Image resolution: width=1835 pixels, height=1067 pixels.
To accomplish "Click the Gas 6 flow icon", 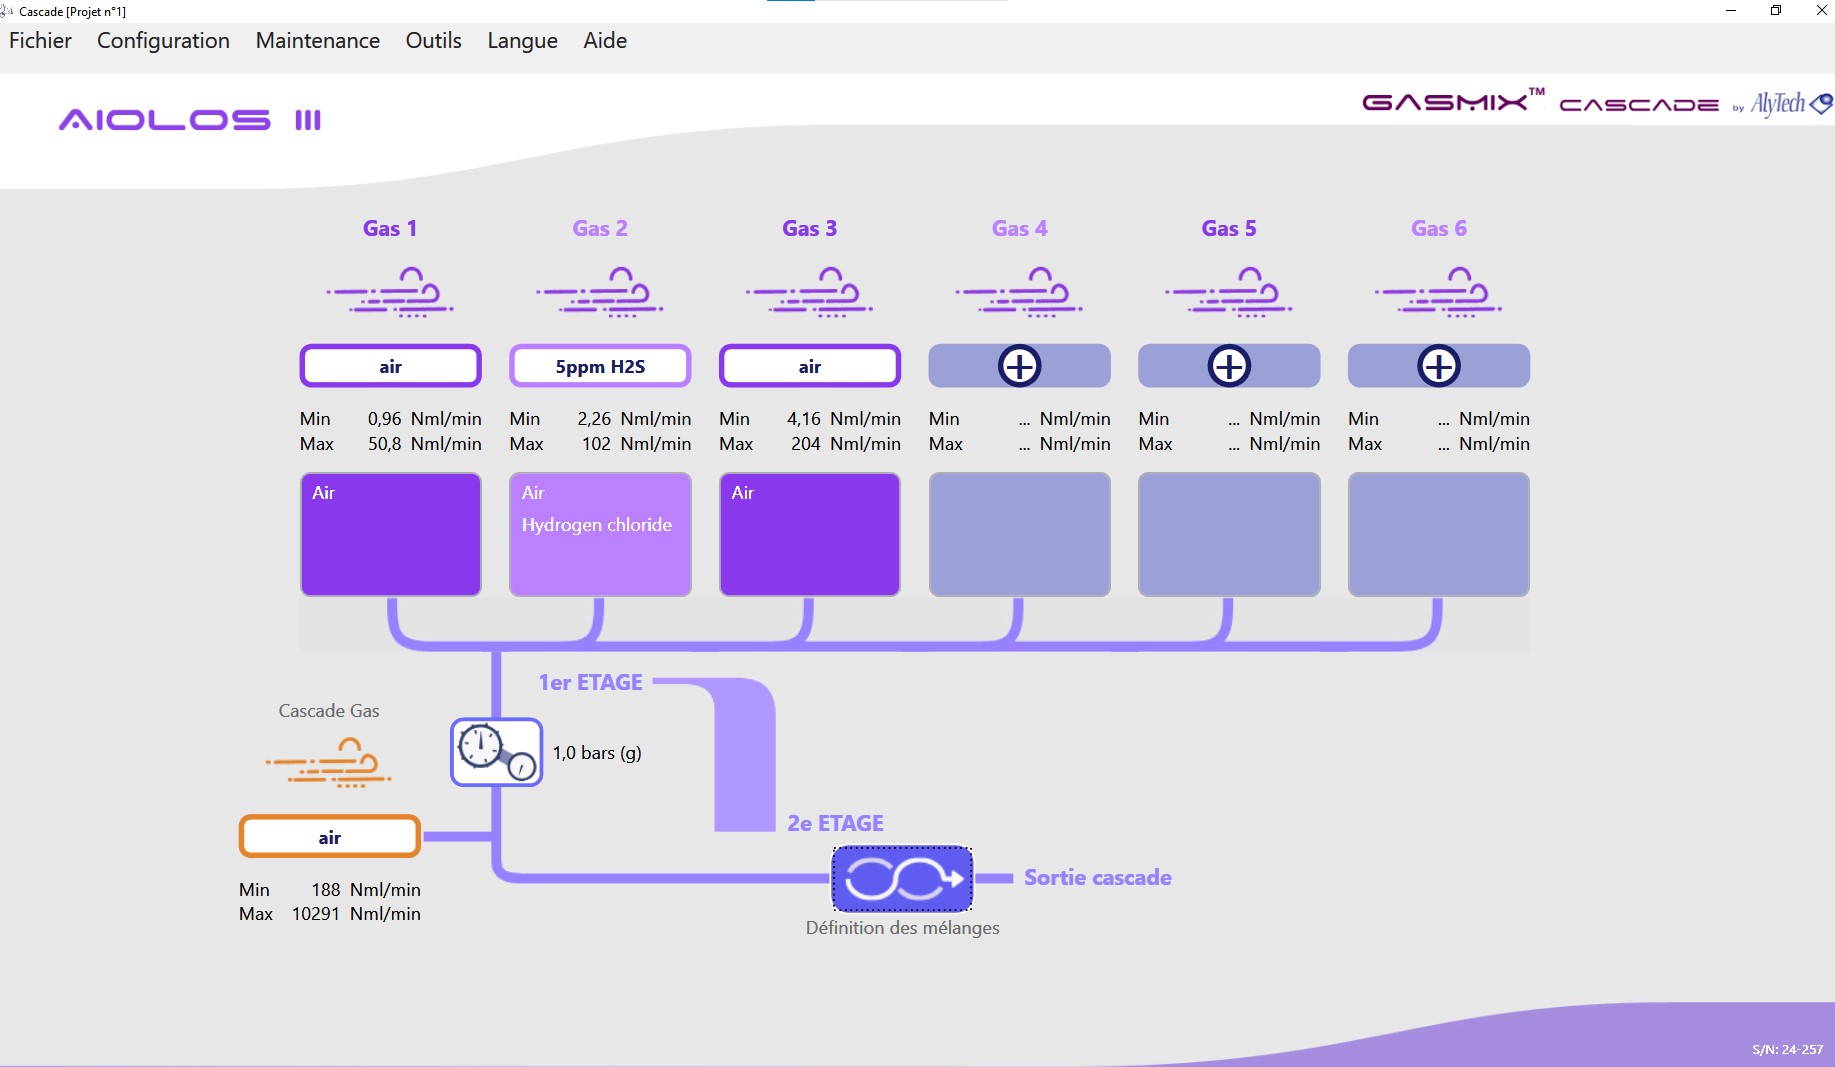I will click(x=1438, y=291).
